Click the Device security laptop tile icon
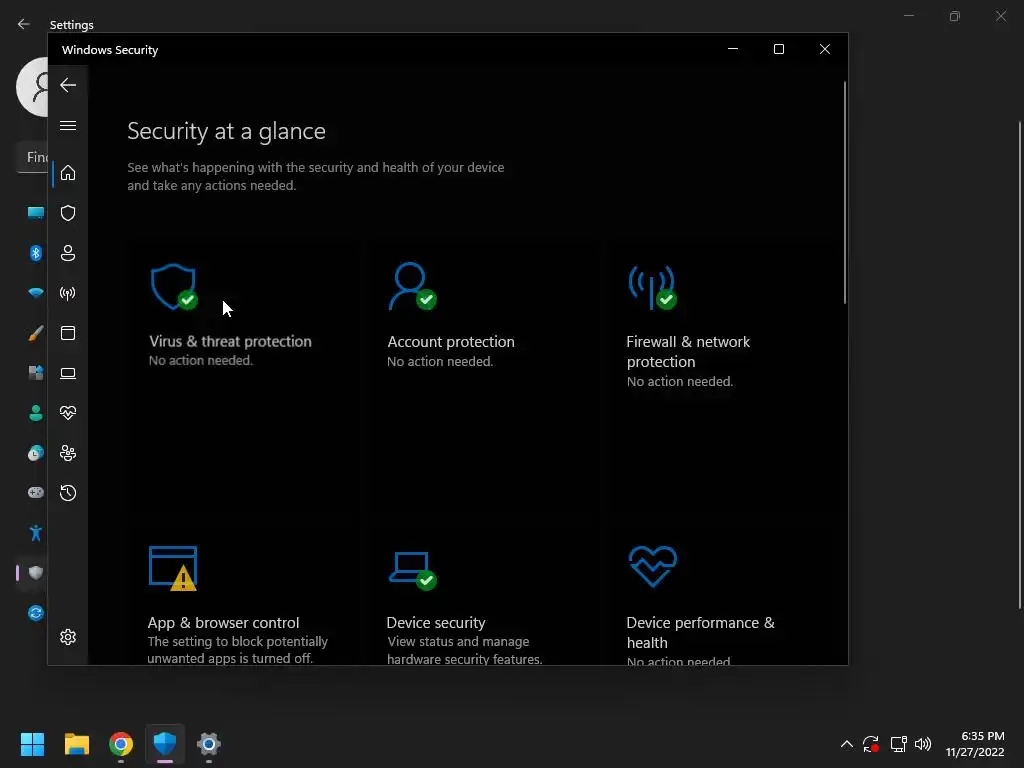This screenshot has height=768, width=1024. tap(413, 570)
